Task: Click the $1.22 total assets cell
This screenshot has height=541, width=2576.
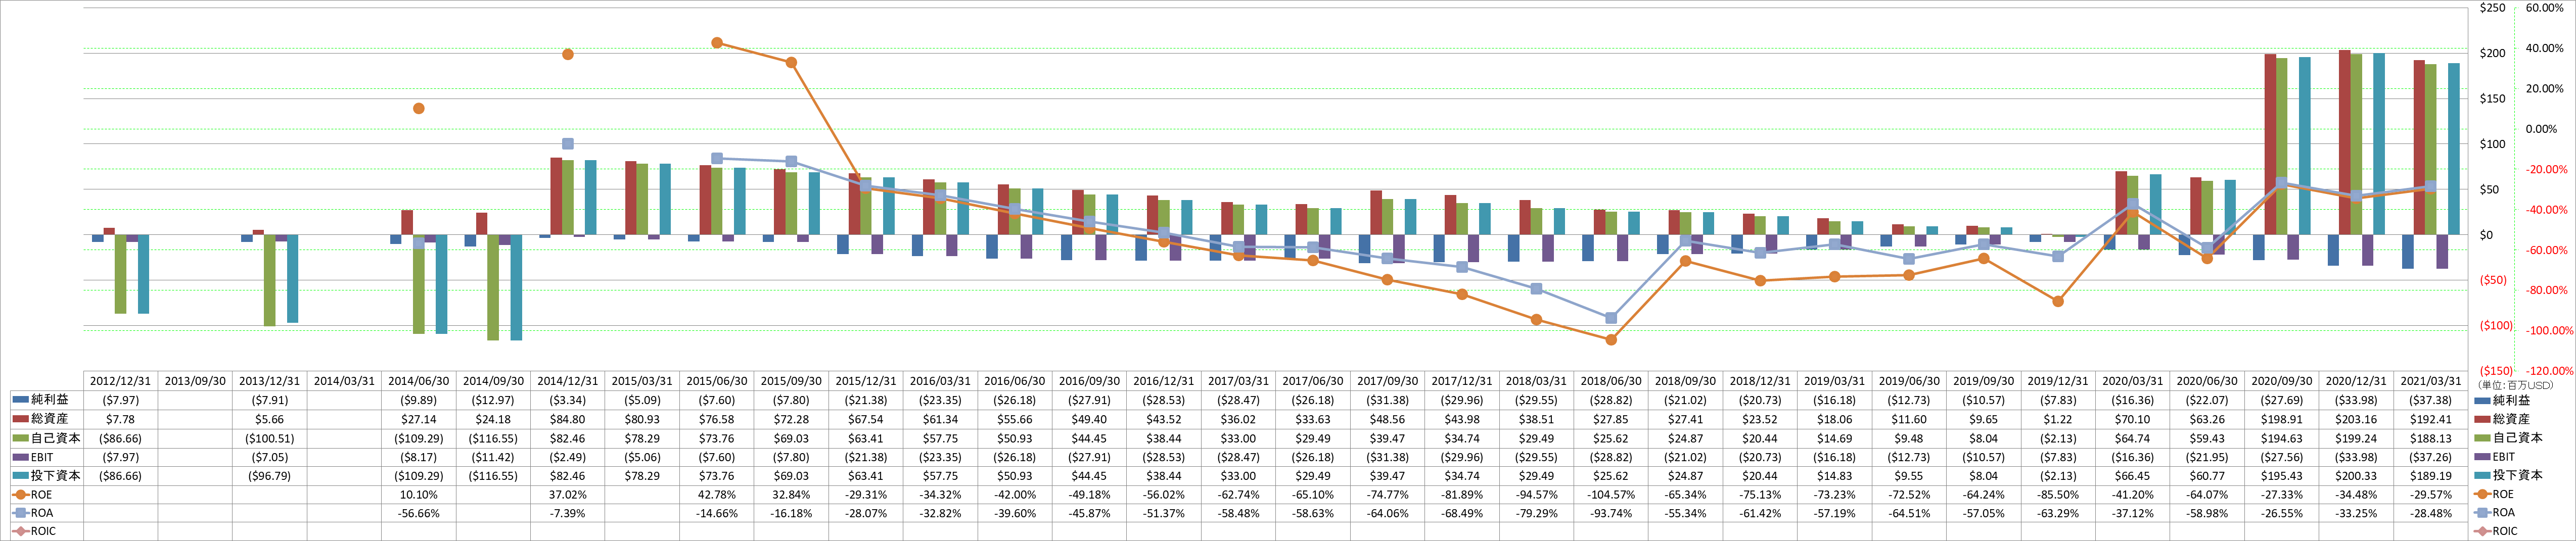Action: click(x=2057, y=419)
